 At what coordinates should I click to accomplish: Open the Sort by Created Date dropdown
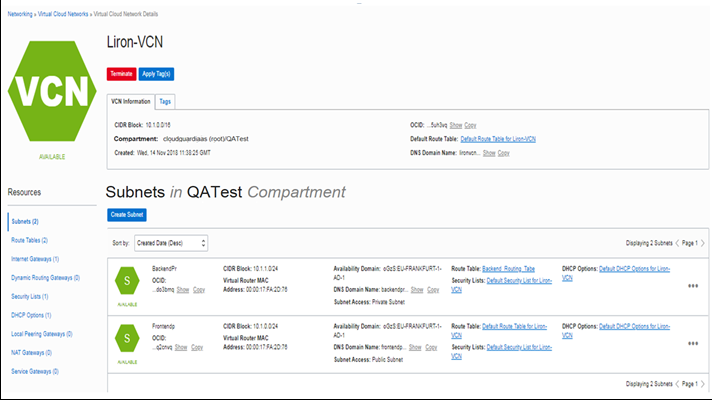[x=171, y=243]
